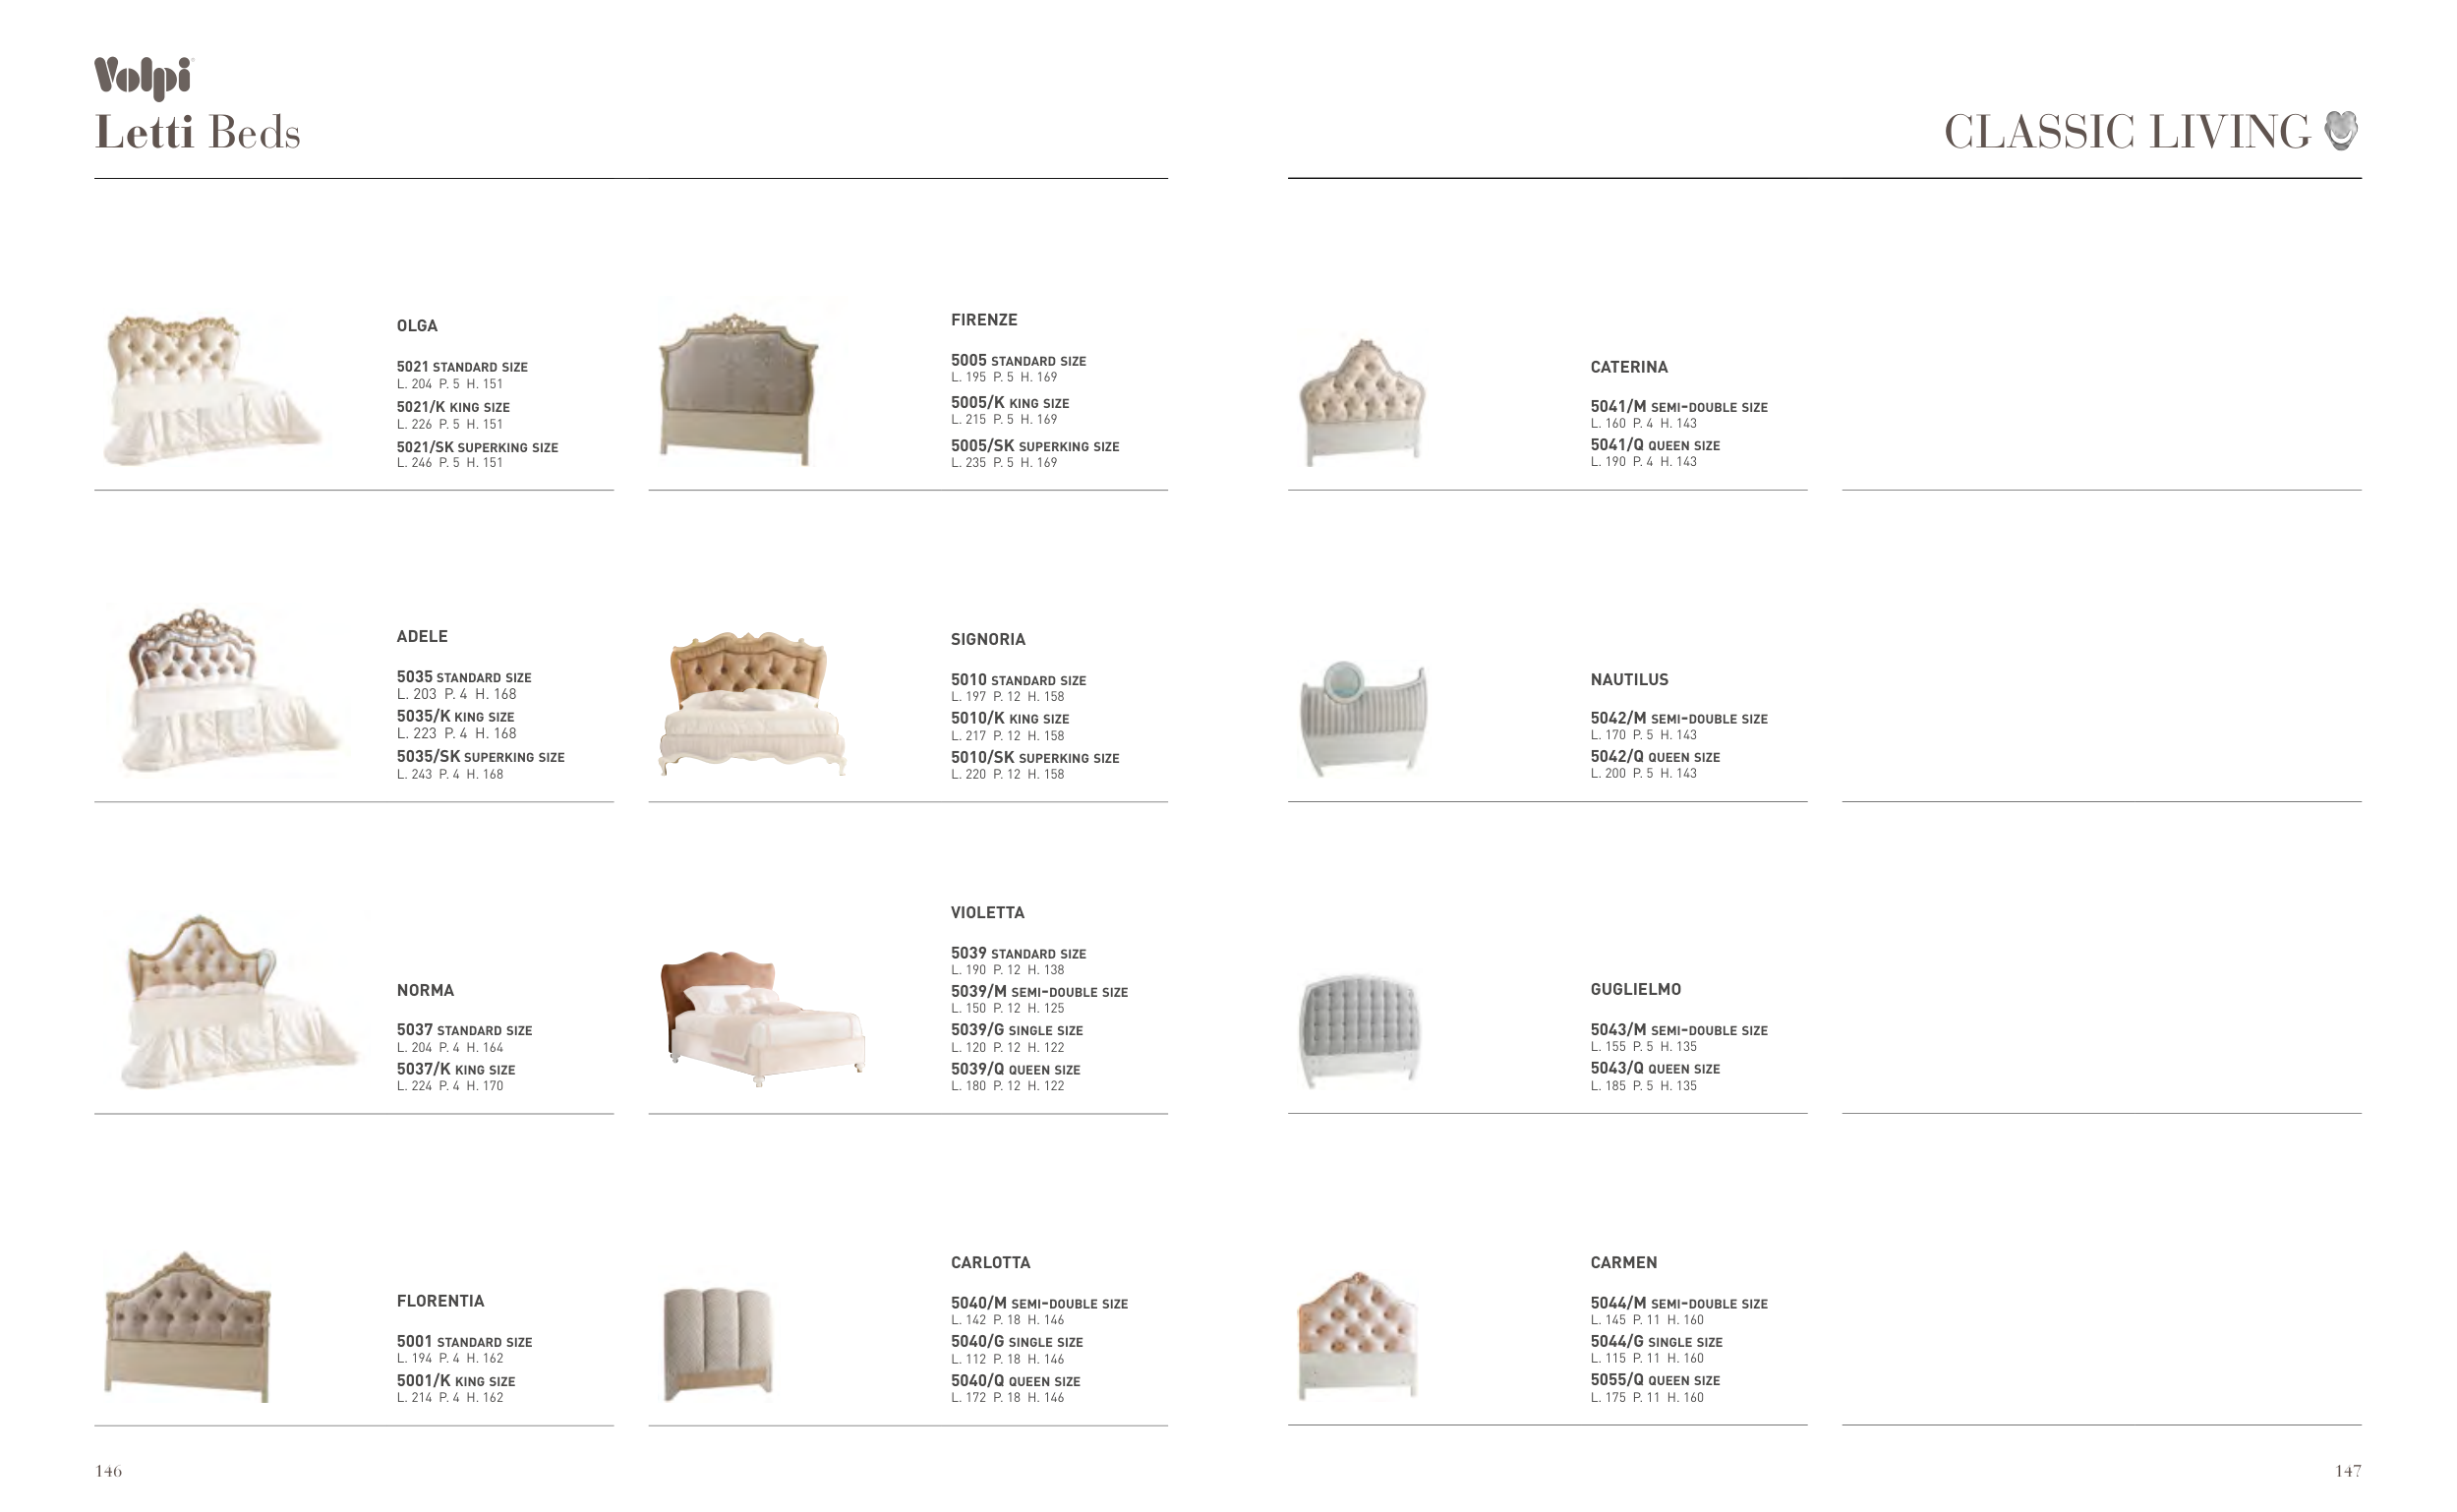Click the Carmen pink headboard image
The width and height of the screenshot is (2457, 1512).
click(x=1358, y=1335)
